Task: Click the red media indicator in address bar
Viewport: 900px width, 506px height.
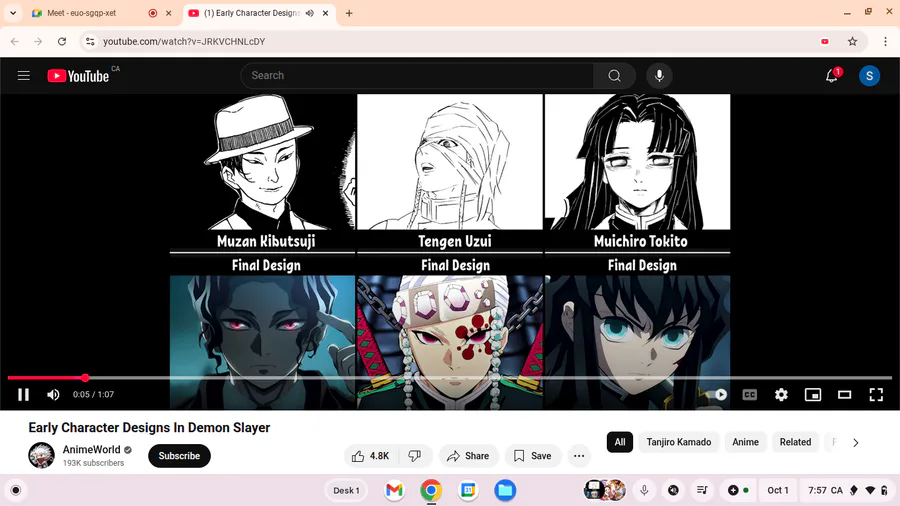Action: (825, 41)
